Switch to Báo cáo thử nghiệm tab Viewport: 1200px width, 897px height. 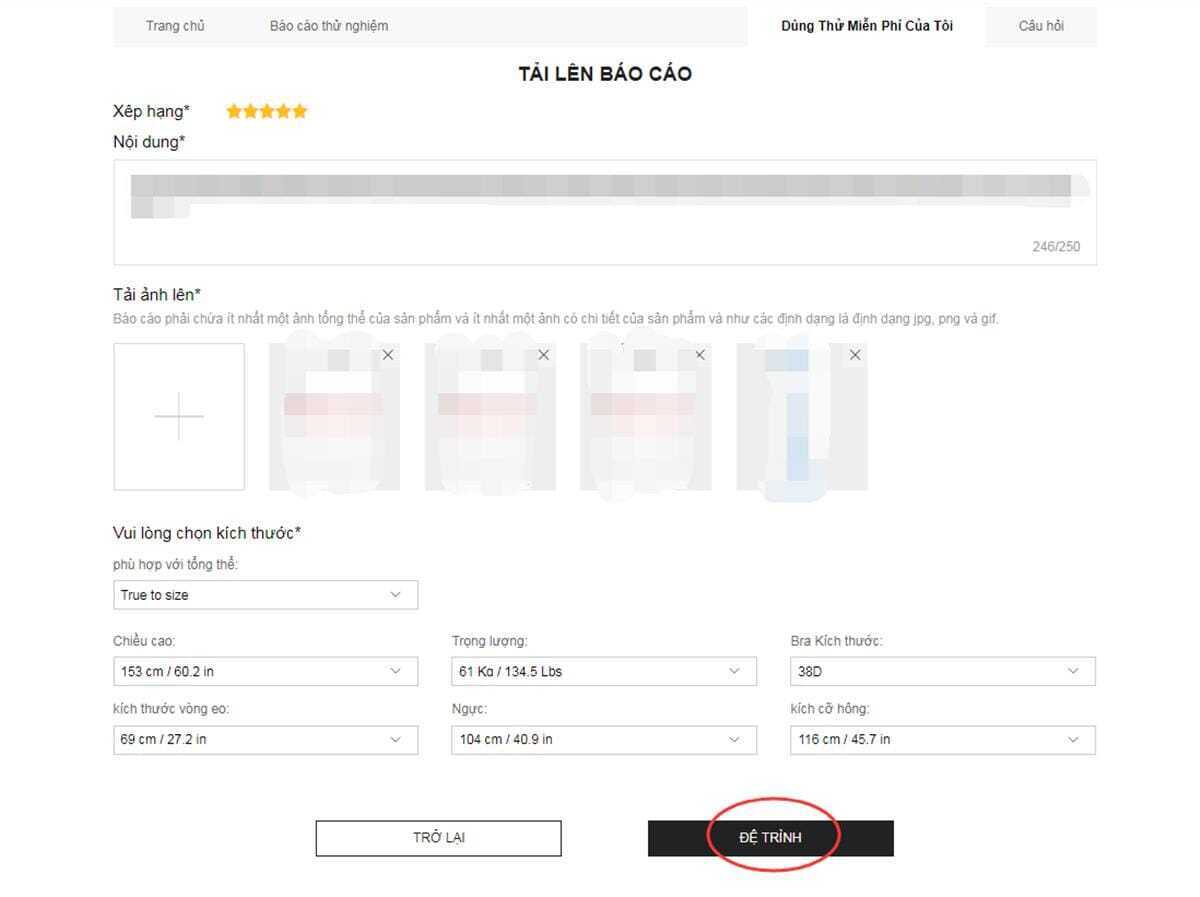329,26
